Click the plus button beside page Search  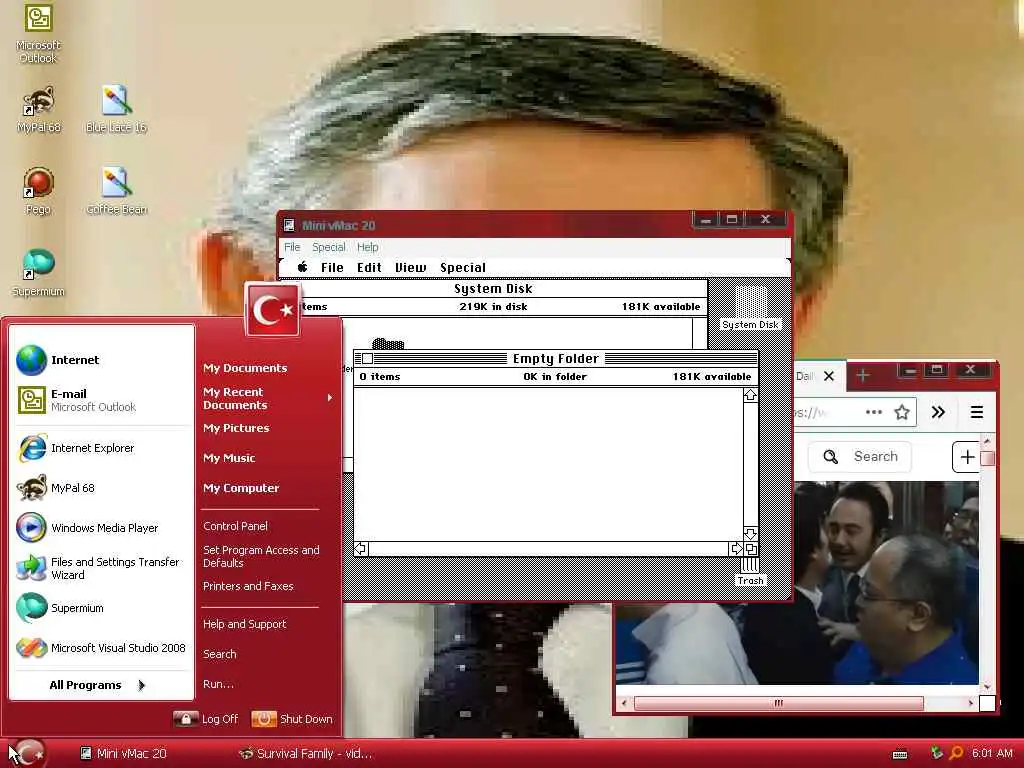pyautogui.click(x=967, y=456)
